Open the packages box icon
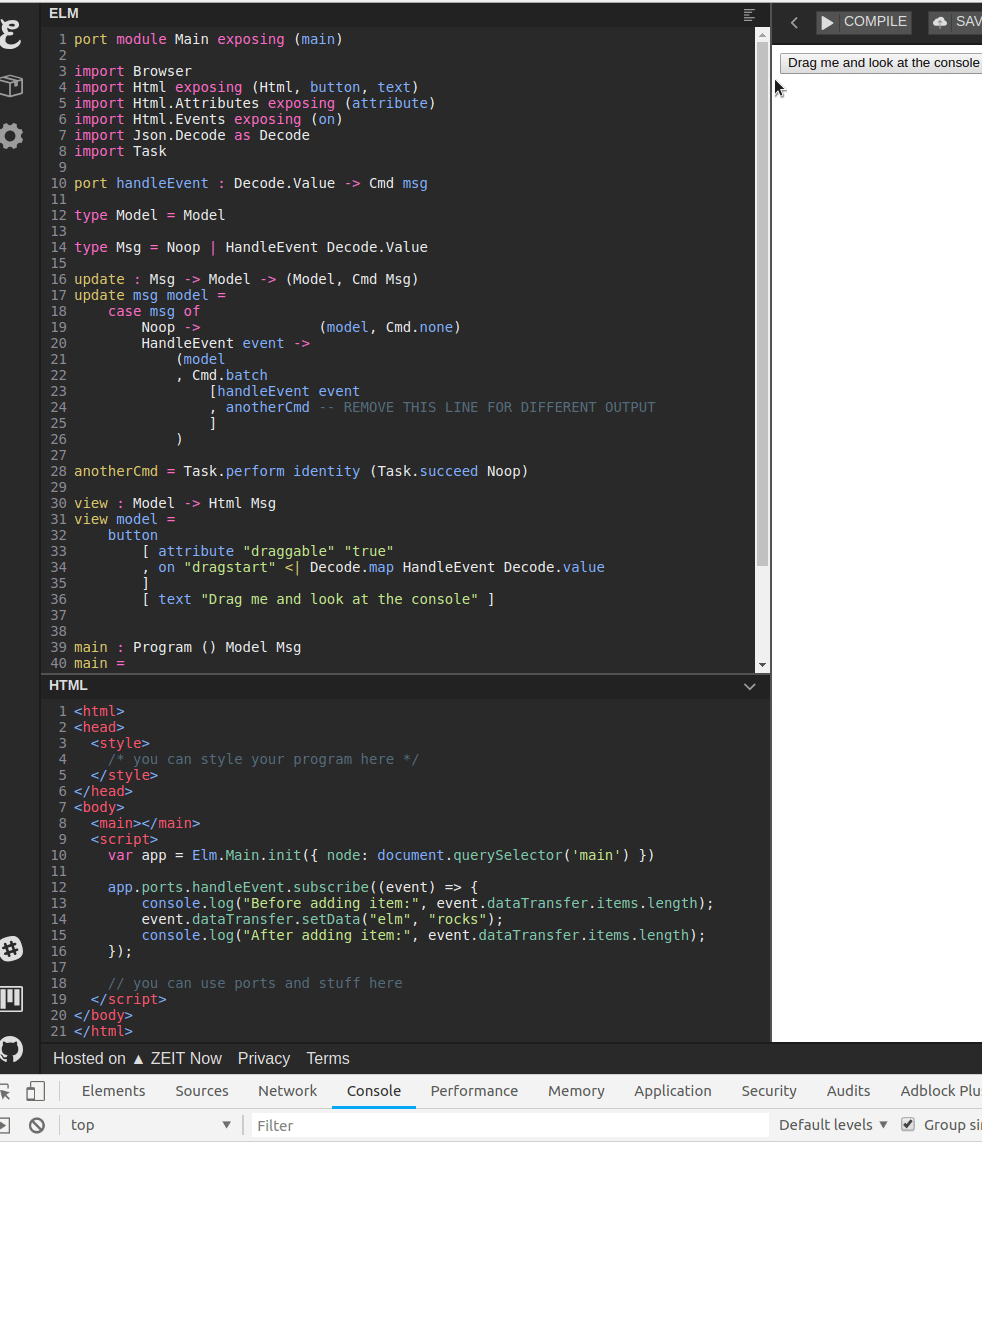 [11, 86]
